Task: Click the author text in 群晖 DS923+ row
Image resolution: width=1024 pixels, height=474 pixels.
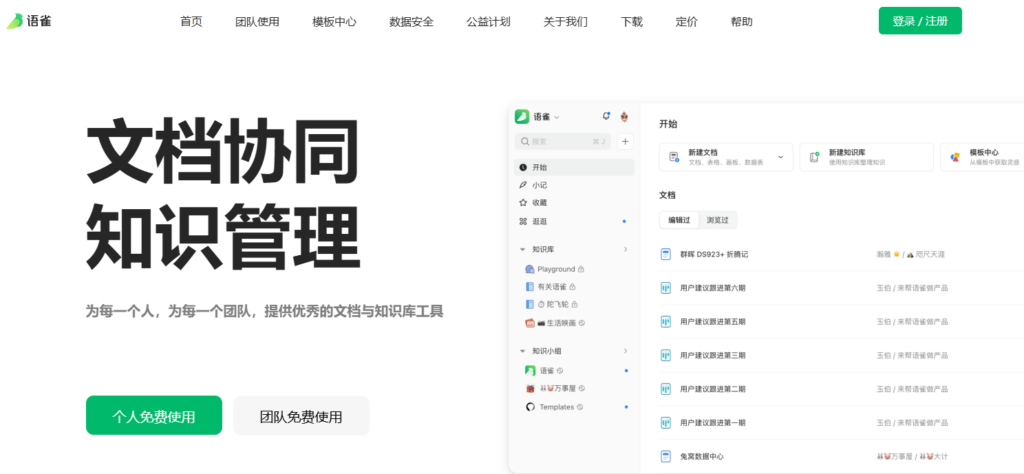Action: point(910,254)
